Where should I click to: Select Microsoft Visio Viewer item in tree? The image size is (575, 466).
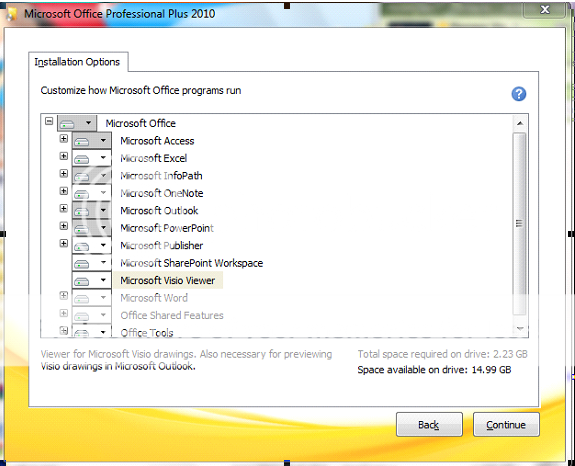(168, 280)
